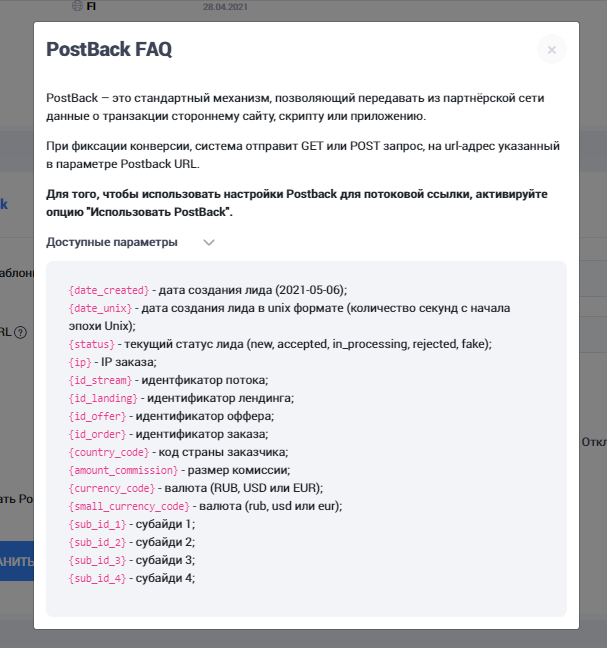The width and height of the screenshot is (607, 648).
Task: Select the {amount_commission} parameter tag
Action: click(123, 470)
